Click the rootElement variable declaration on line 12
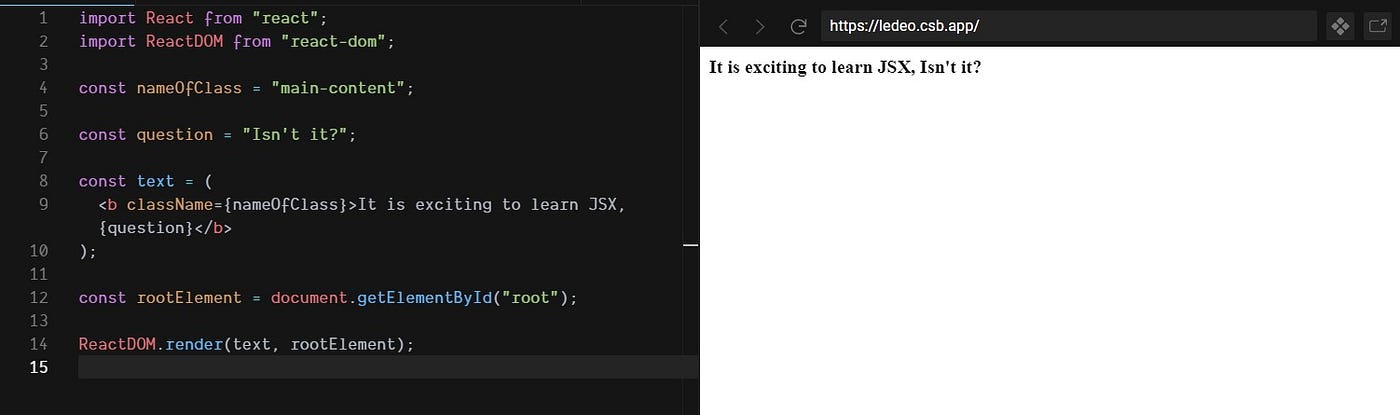 (189, 297)
